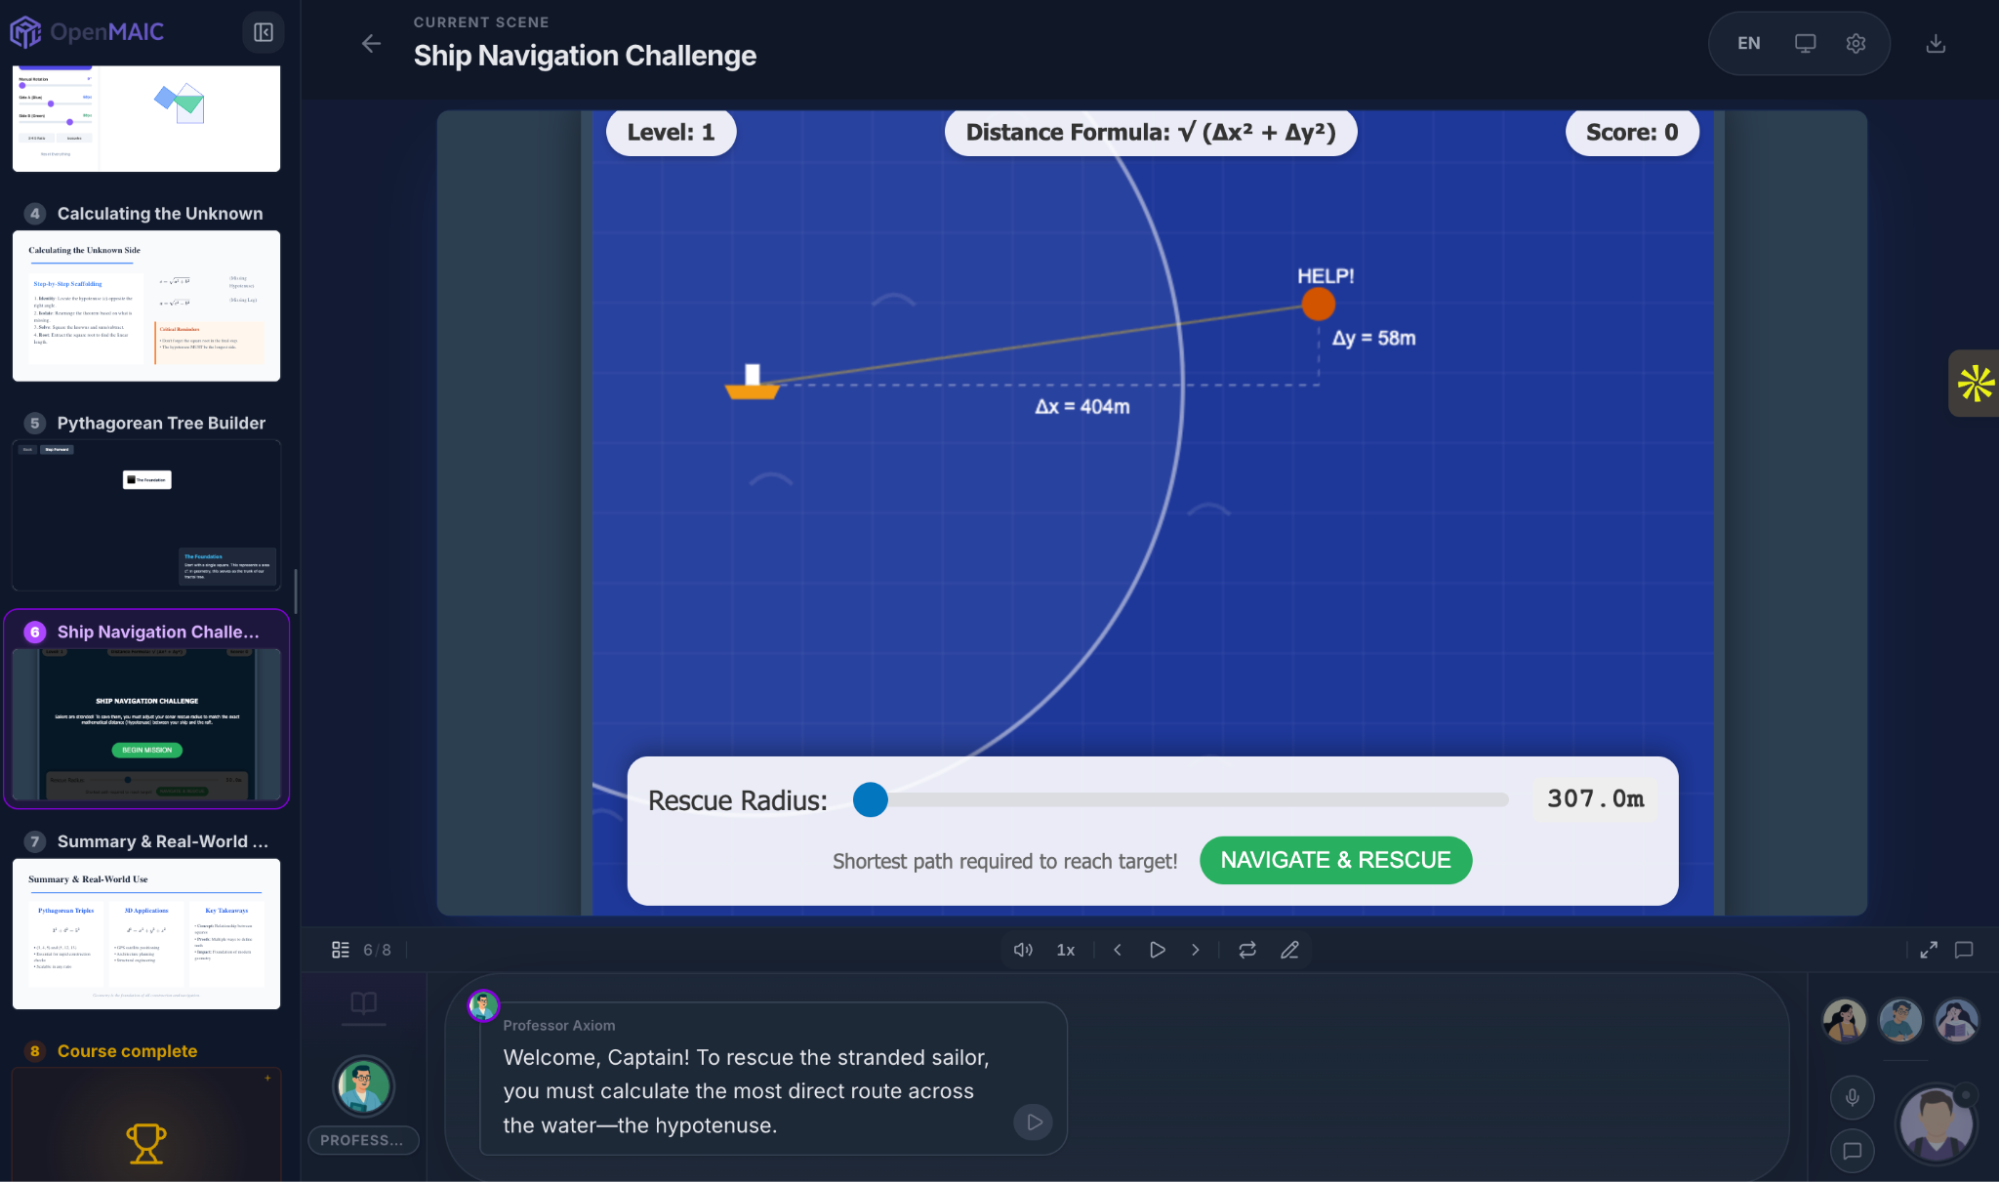Click the Professor Axiom message avatar

coord(483,1005)
